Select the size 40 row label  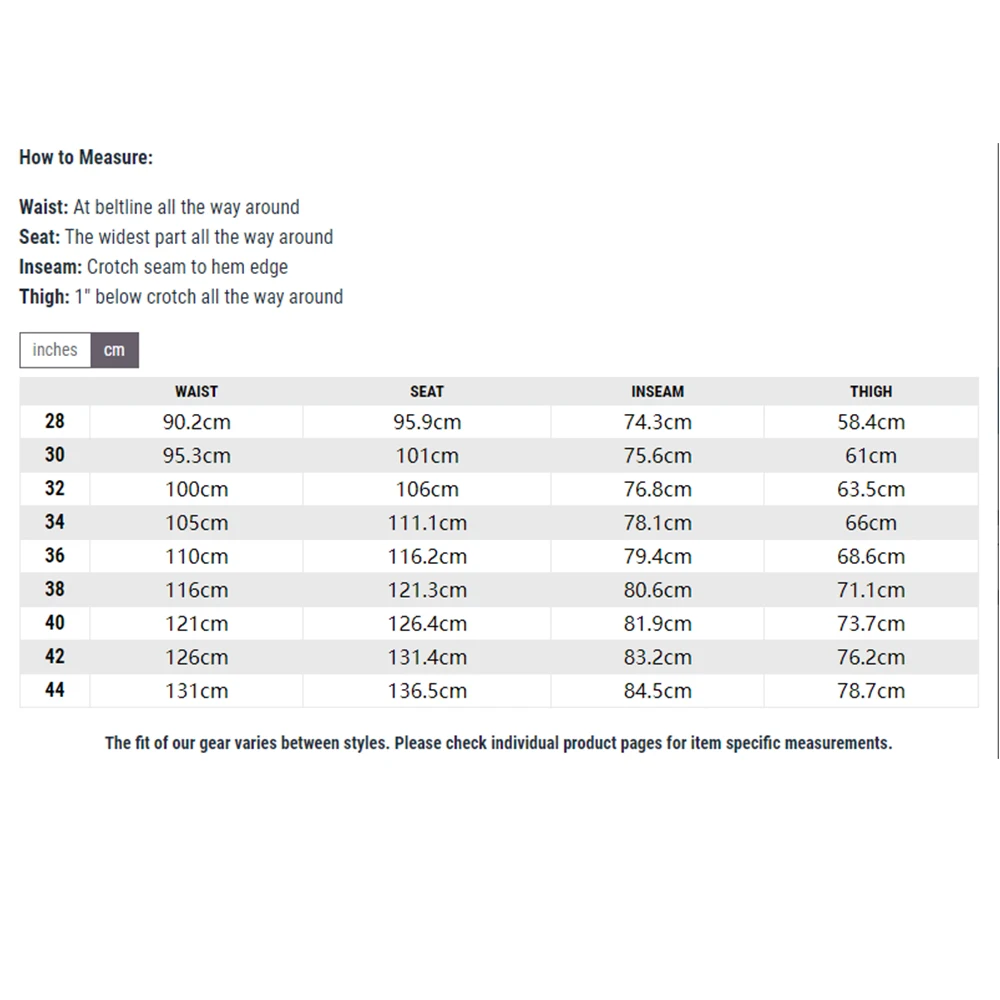point(55,622)
